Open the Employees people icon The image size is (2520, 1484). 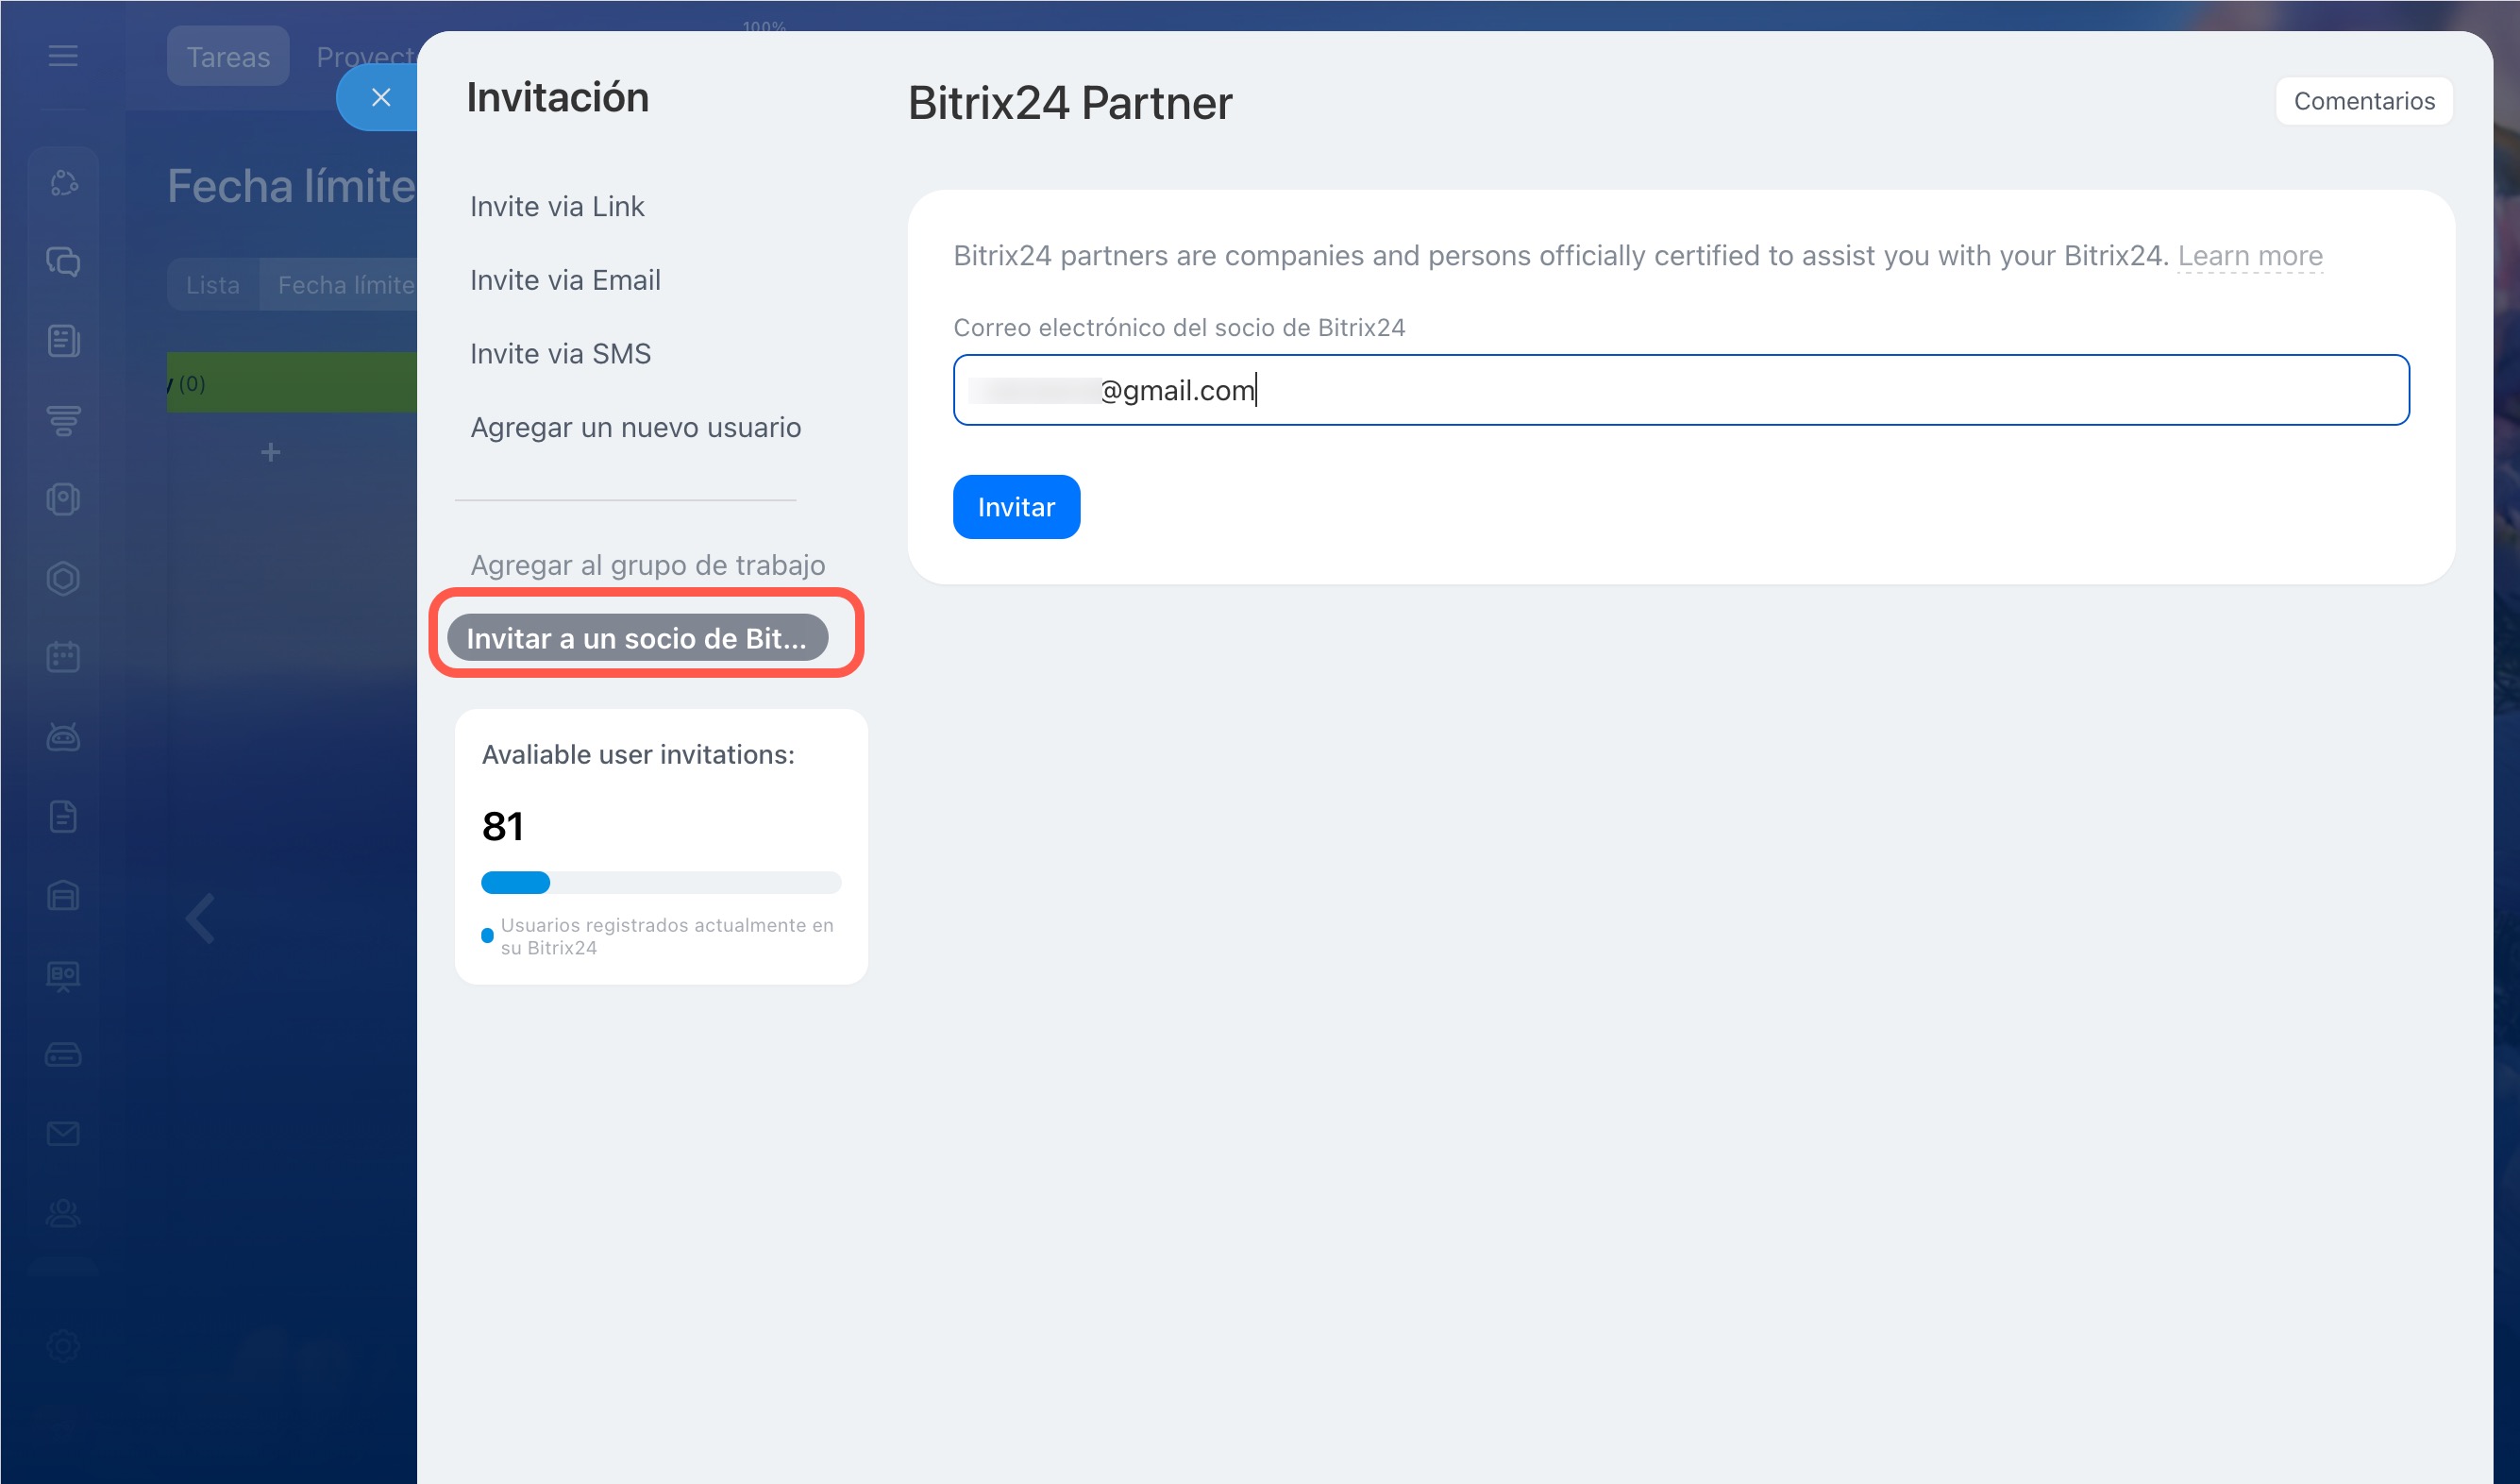tap(63, 1213)
